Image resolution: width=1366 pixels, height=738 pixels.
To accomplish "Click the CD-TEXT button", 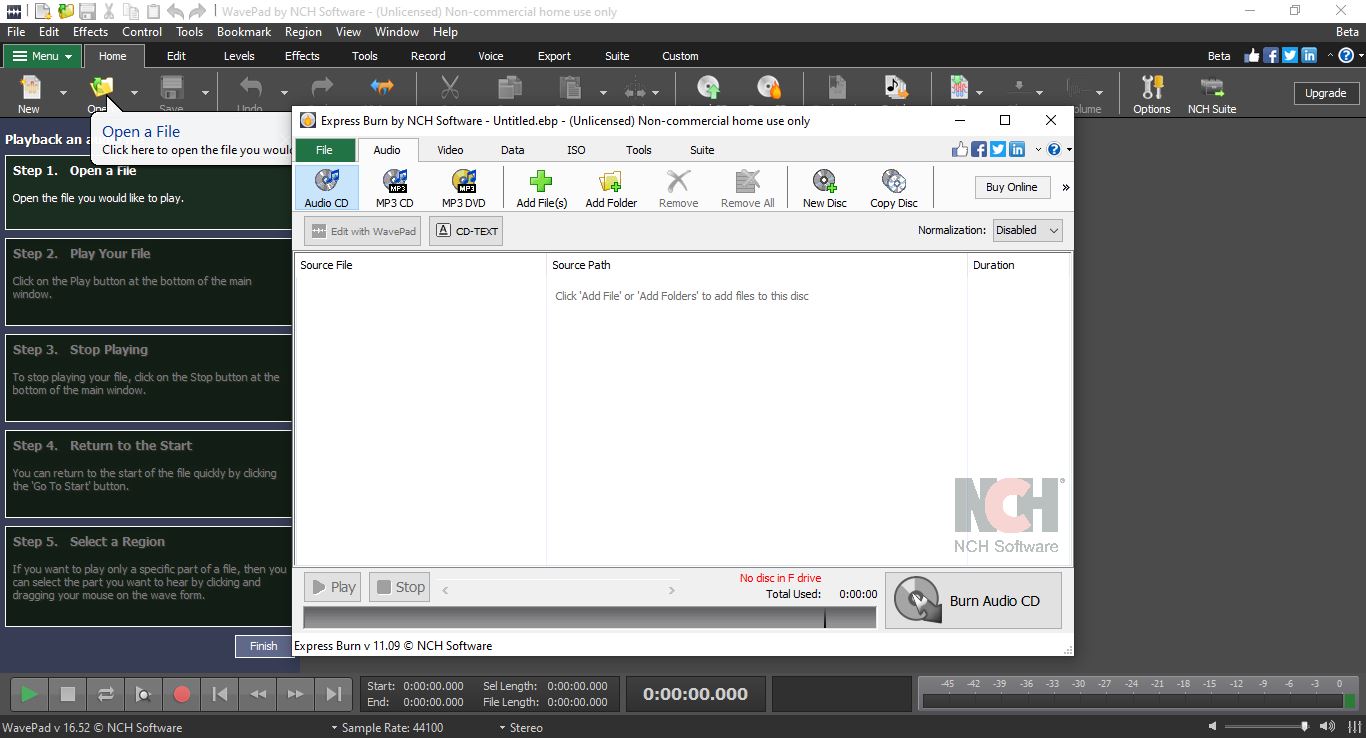I will (466, 231).
